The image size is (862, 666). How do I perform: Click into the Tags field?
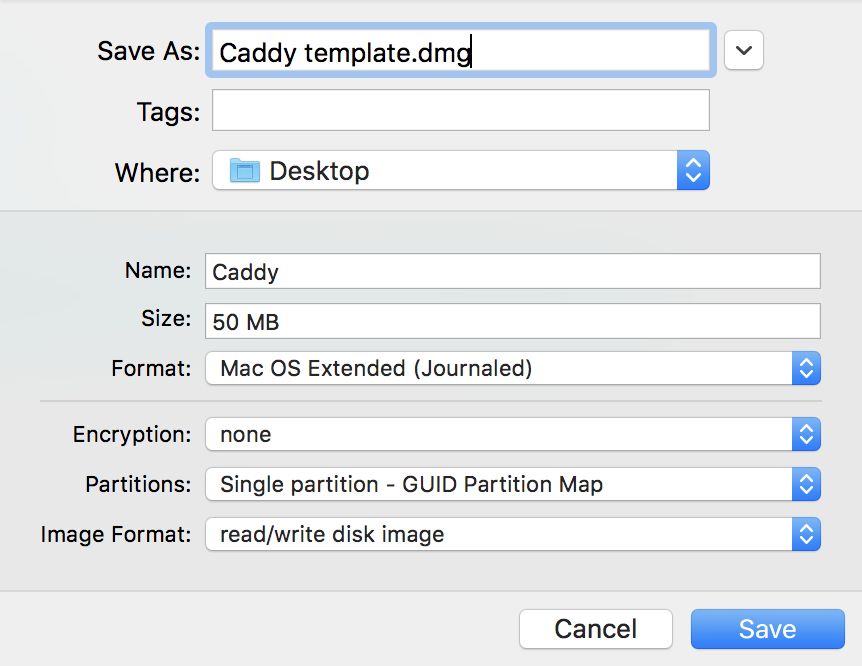[460, 110]
